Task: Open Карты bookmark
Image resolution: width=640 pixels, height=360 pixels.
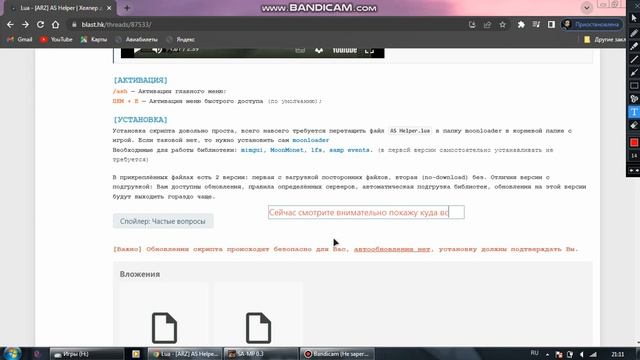Action: click(x=94, y=39)
